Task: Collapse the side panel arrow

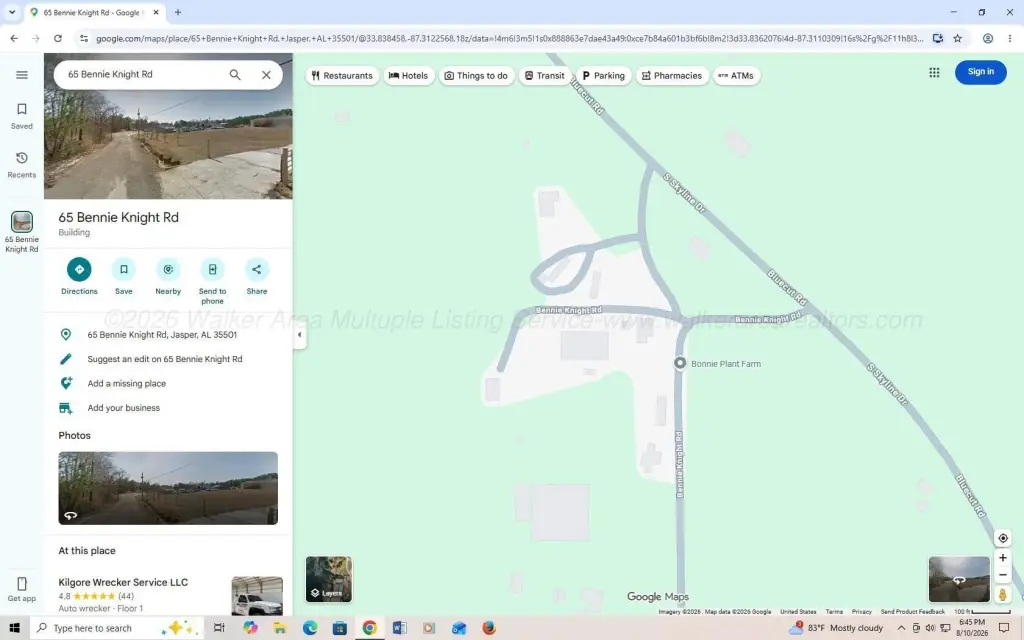Action: click(x=299, y=335)
